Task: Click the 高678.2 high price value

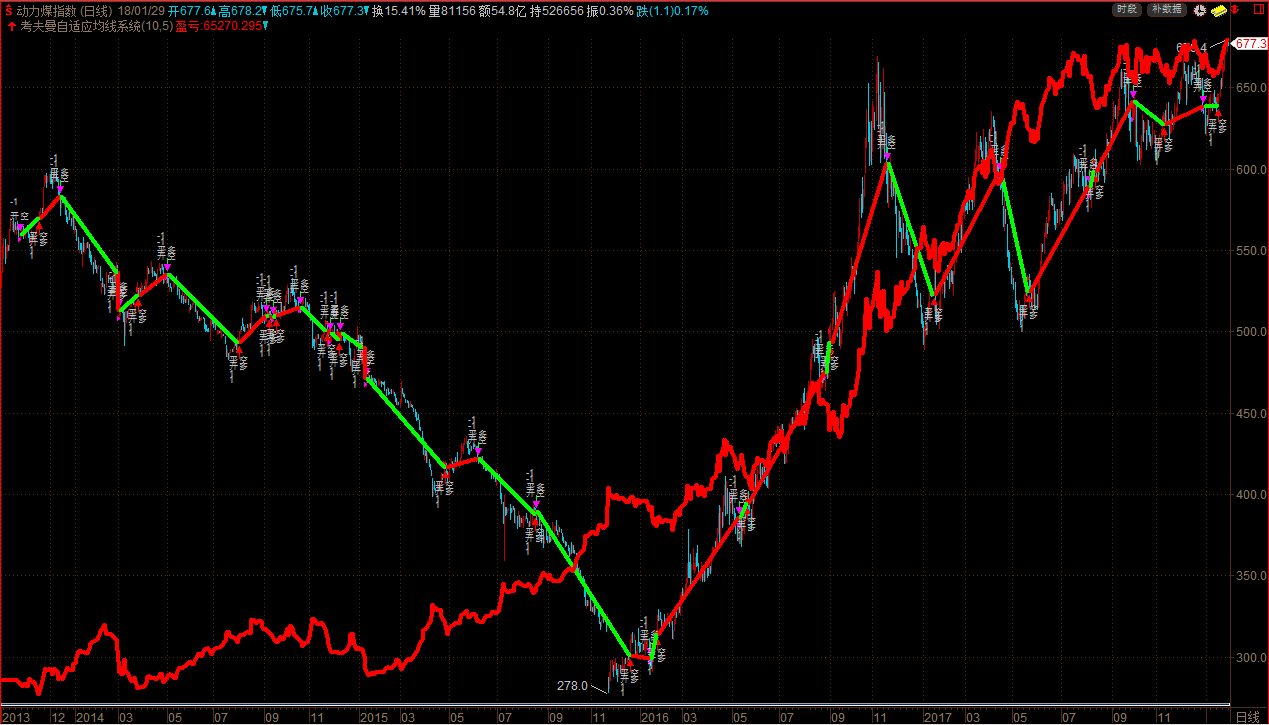Action: [241, 10]
